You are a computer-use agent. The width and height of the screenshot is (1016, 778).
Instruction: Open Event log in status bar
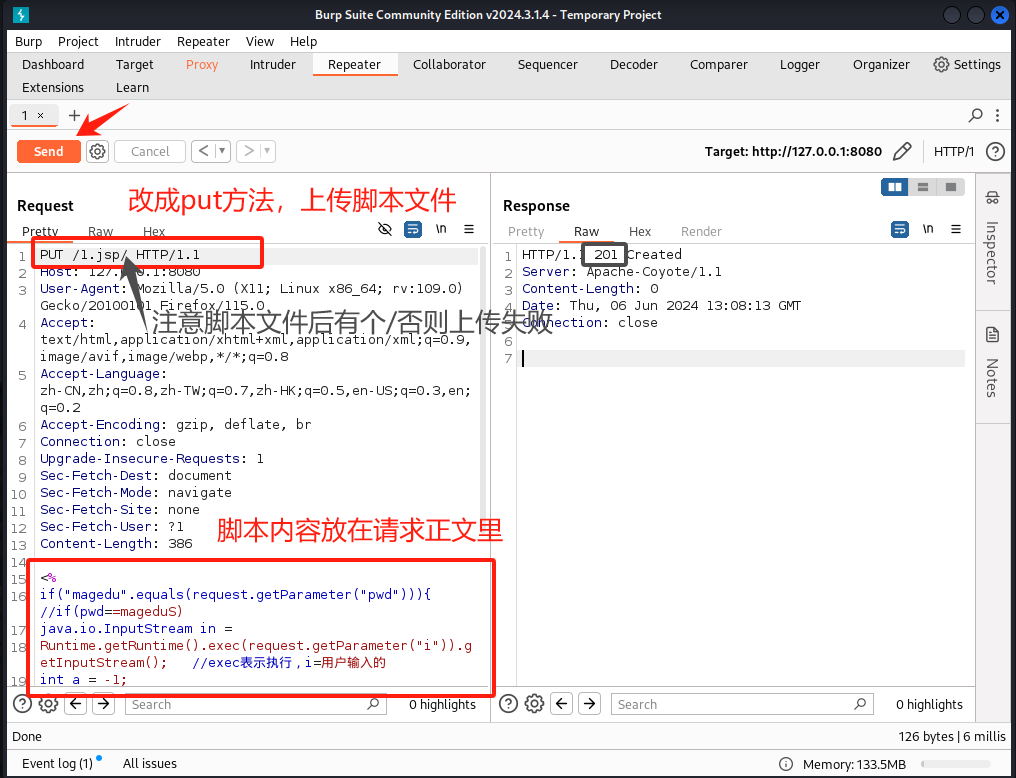[57, 764]
